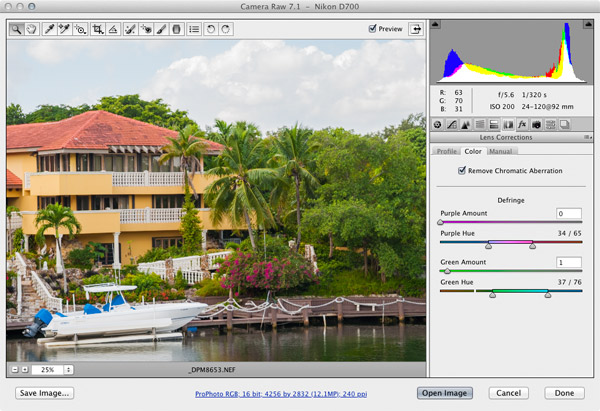Viewport: 600px width, 411px height.
Task: Disable Remove Chromatic Aberration
Action: click(x=461, y=171)
